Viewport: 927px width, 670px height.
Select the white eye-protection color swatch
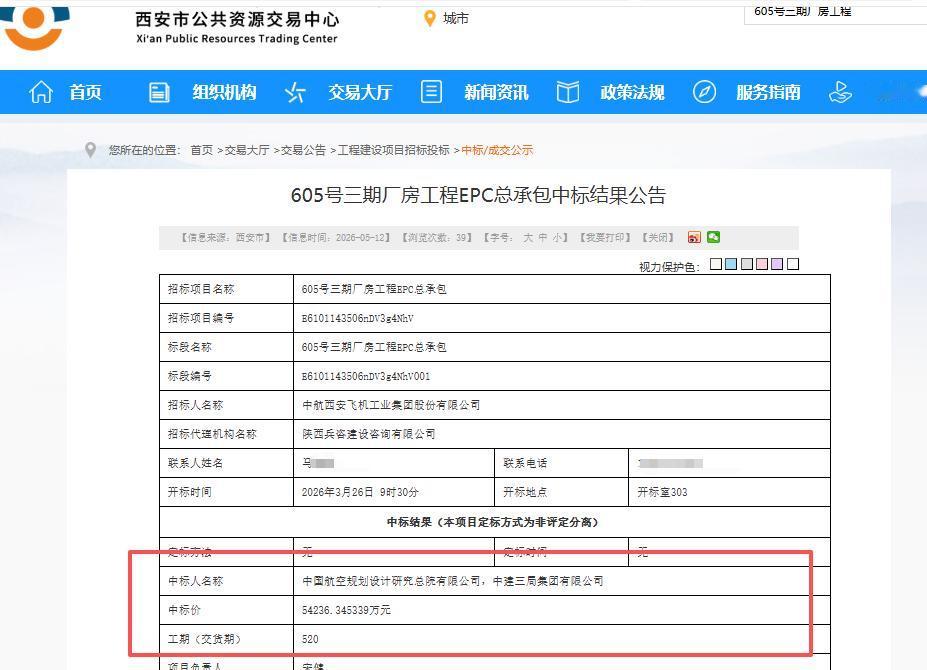click(x=793, y=264)
